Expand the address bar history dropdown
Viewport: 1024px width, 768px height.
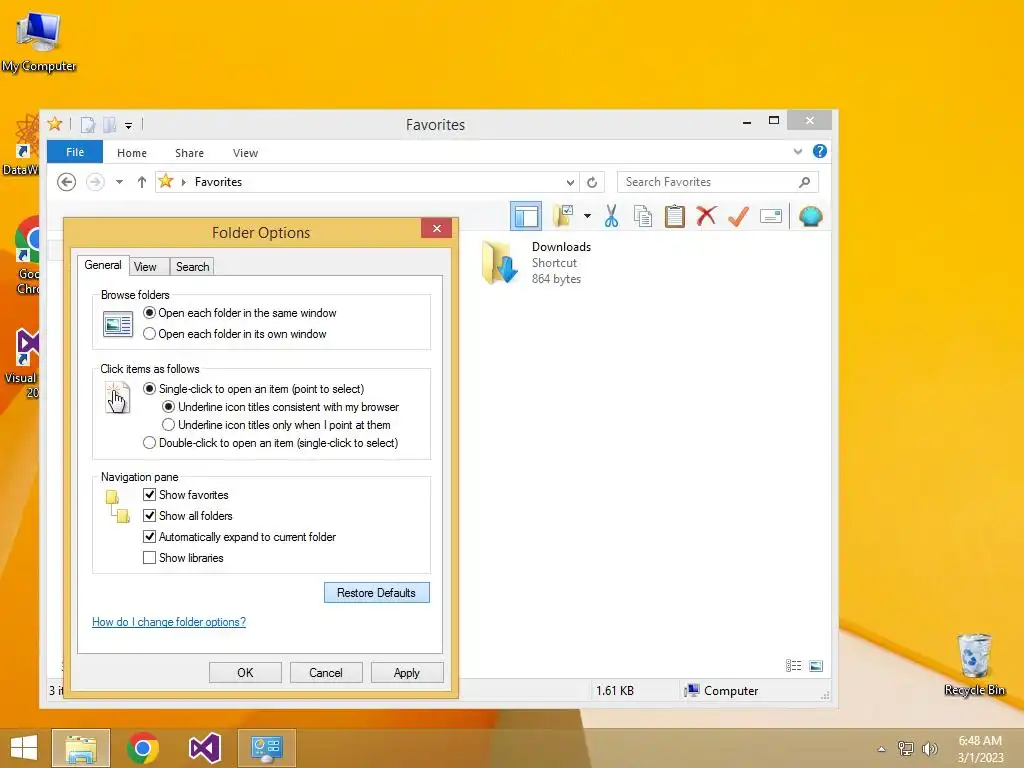pyautogui.click(x=570, y=182)
